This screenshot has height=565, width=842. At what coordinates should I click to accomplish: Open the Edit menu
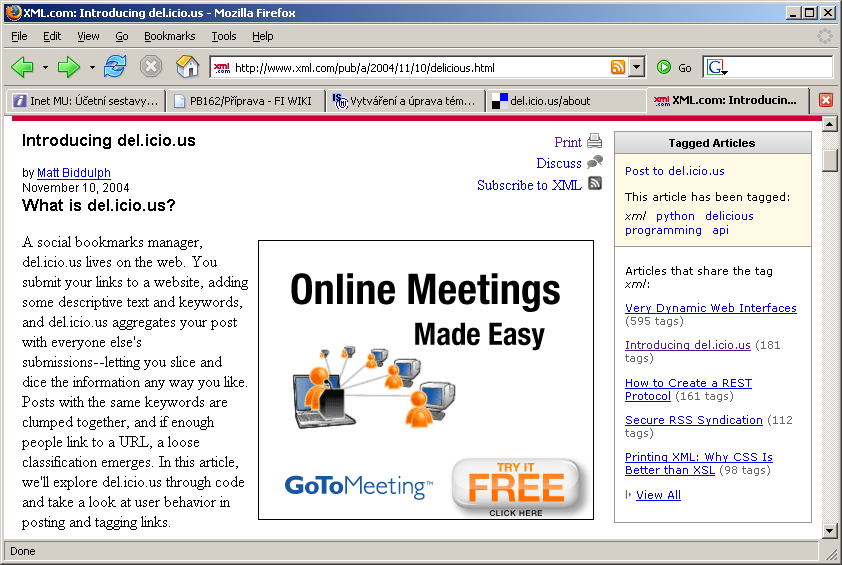pyautogui.click(x=52, y=36)
